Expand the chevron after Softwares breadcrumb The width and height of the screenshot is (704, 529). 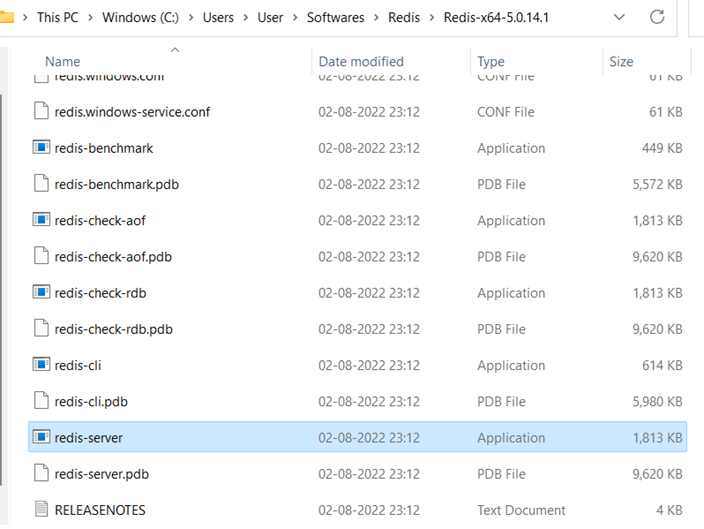coord(376,18)
